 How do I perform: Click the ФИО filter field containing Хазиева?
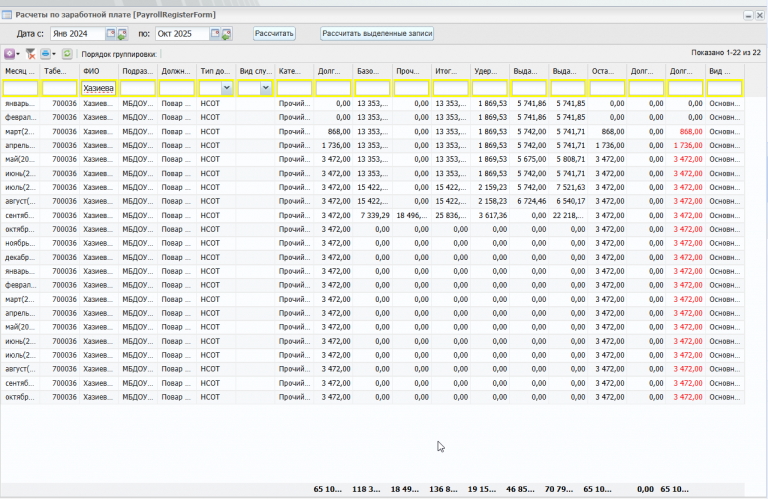coord(98,89)
